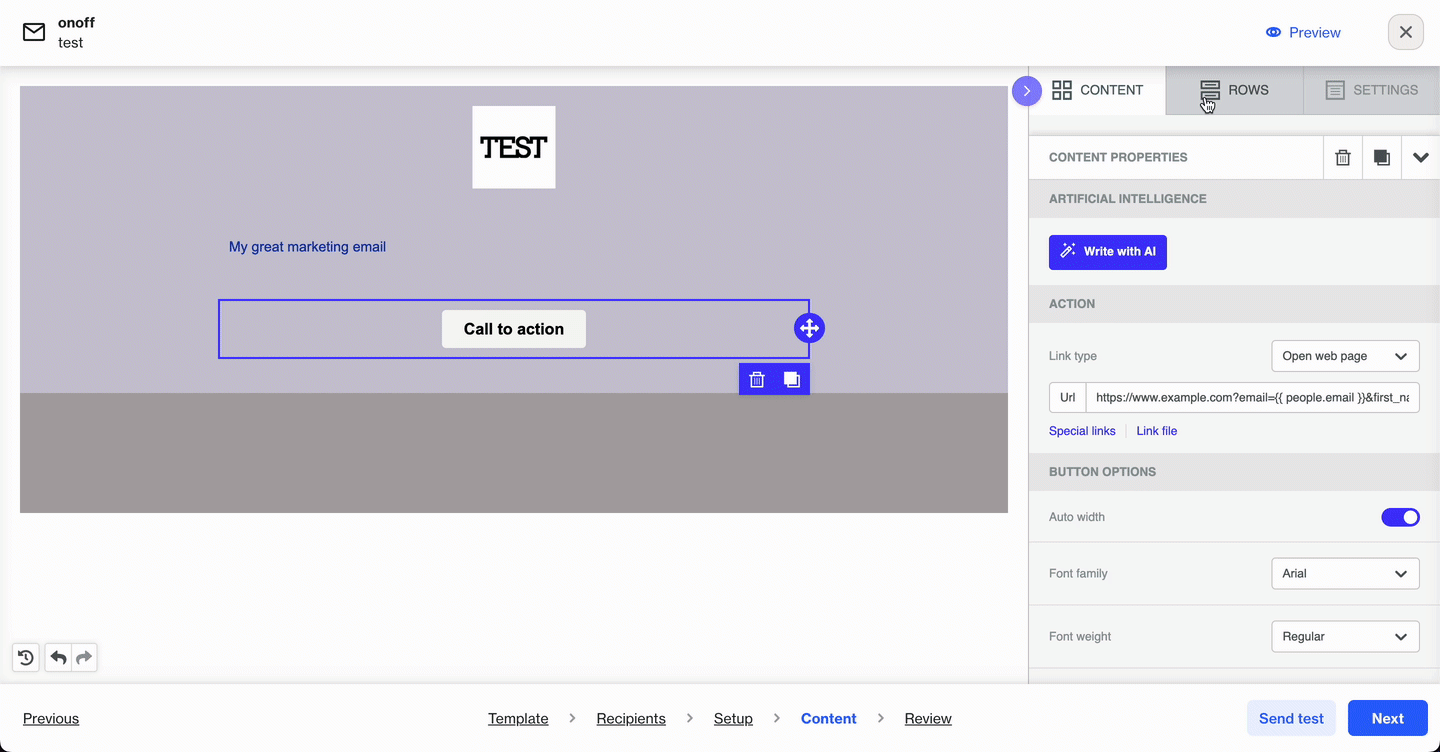Select the My great marketing email text
Viewport: 1440px width, 752px height.
307,247
